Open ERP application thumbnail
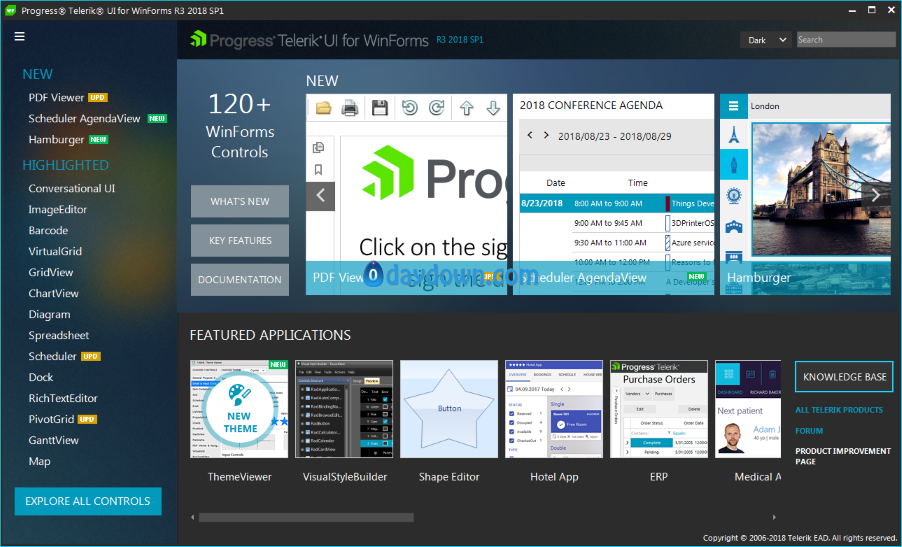The width and height of the screenshot is (902, 547). [x=659, y=409]
